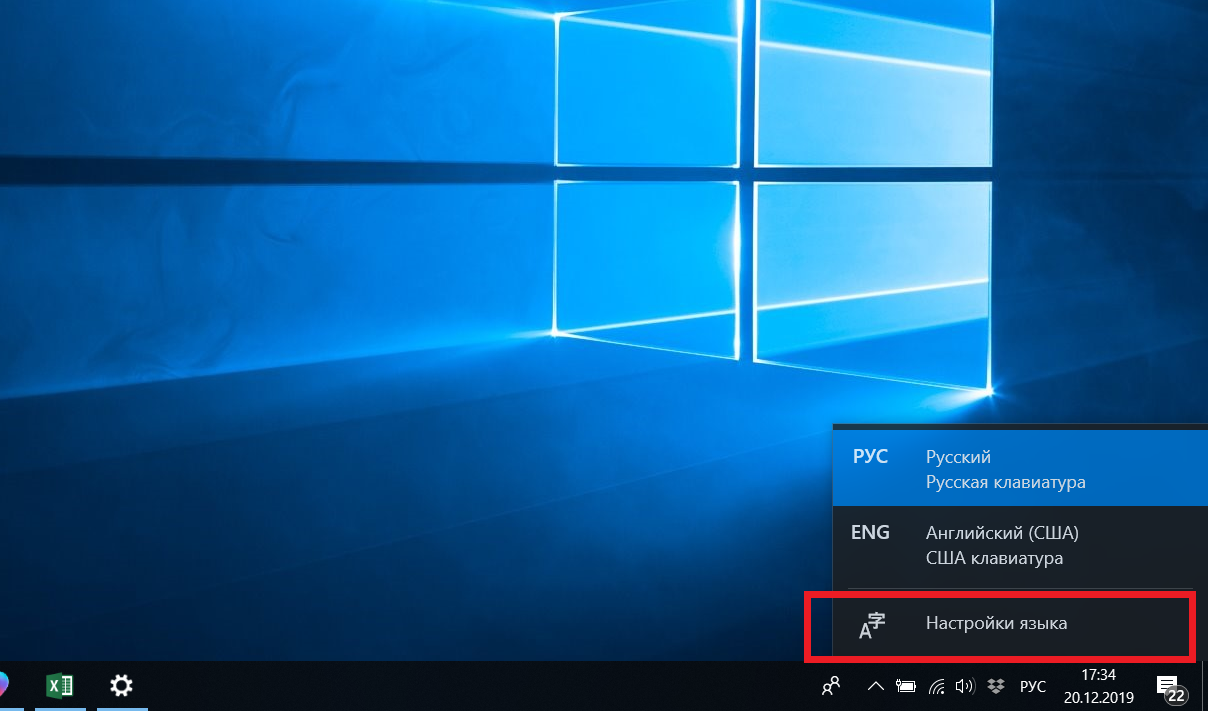Open the Action Center notifications icon
The width and height of the screenshot is (1208, 711).
coord(1167,686)
